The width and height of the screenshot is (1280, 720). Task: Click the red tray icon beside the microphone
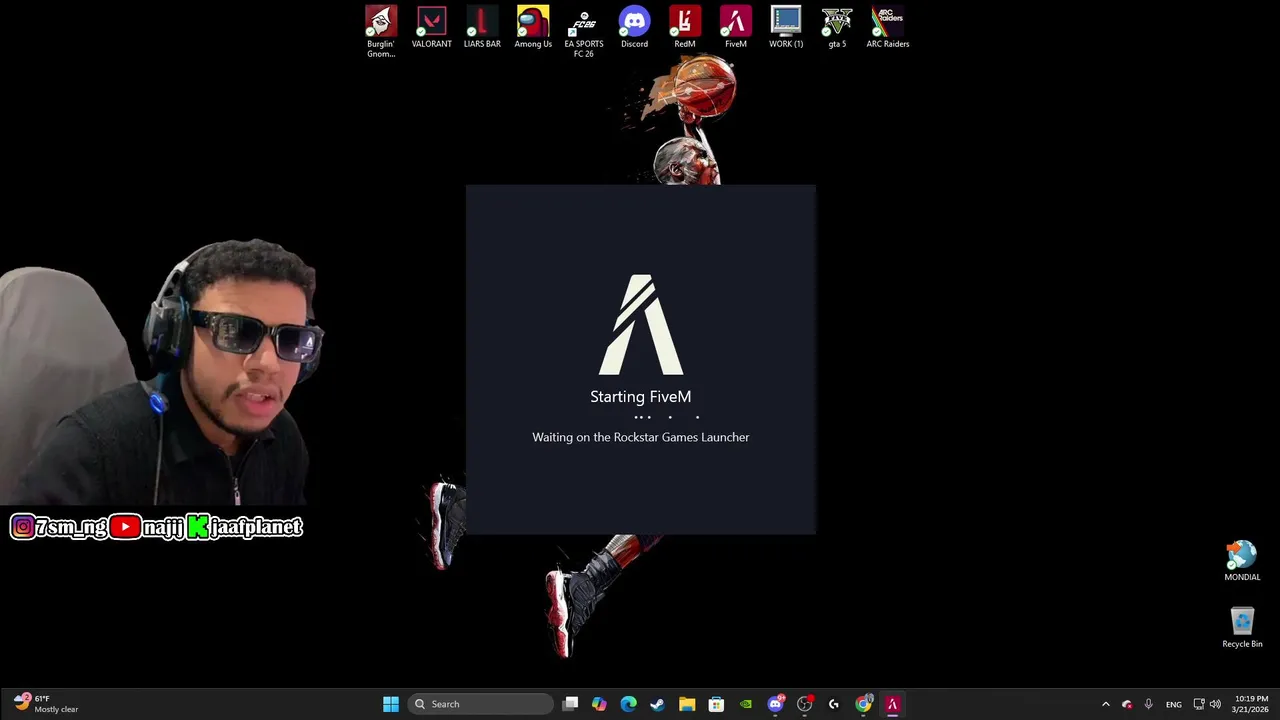click(x=1127, y=704)
